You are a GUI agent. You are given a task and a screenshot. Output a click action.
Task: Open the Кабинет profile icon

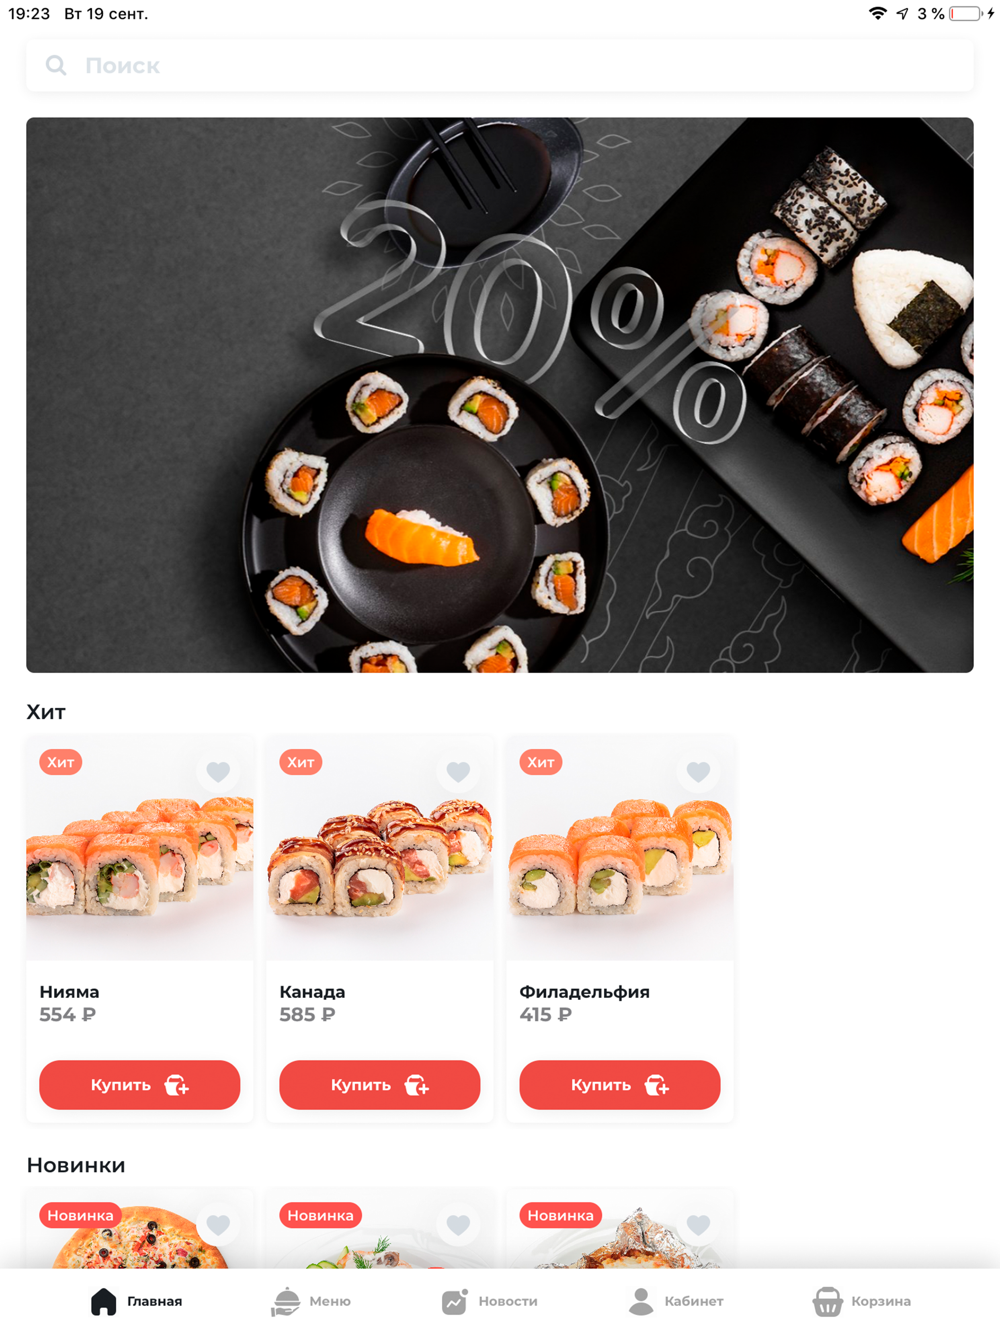pyautogui.click(x=641, y=1301)
